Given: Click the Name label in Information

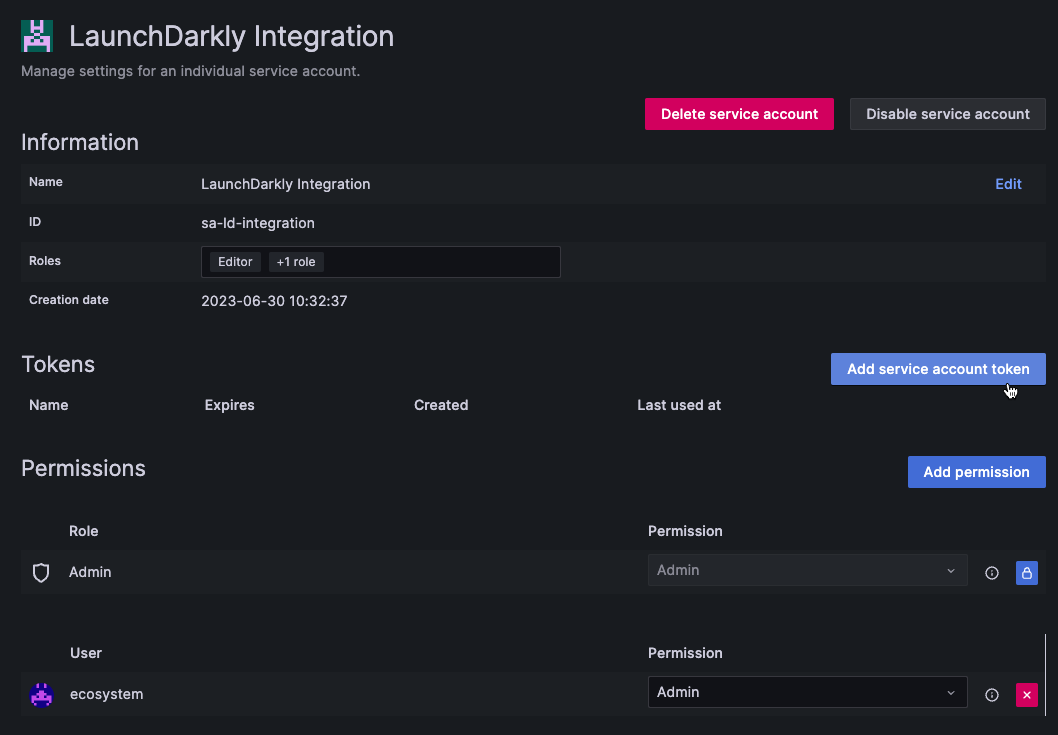Looking at the screenshot, I should click(46, 182).
